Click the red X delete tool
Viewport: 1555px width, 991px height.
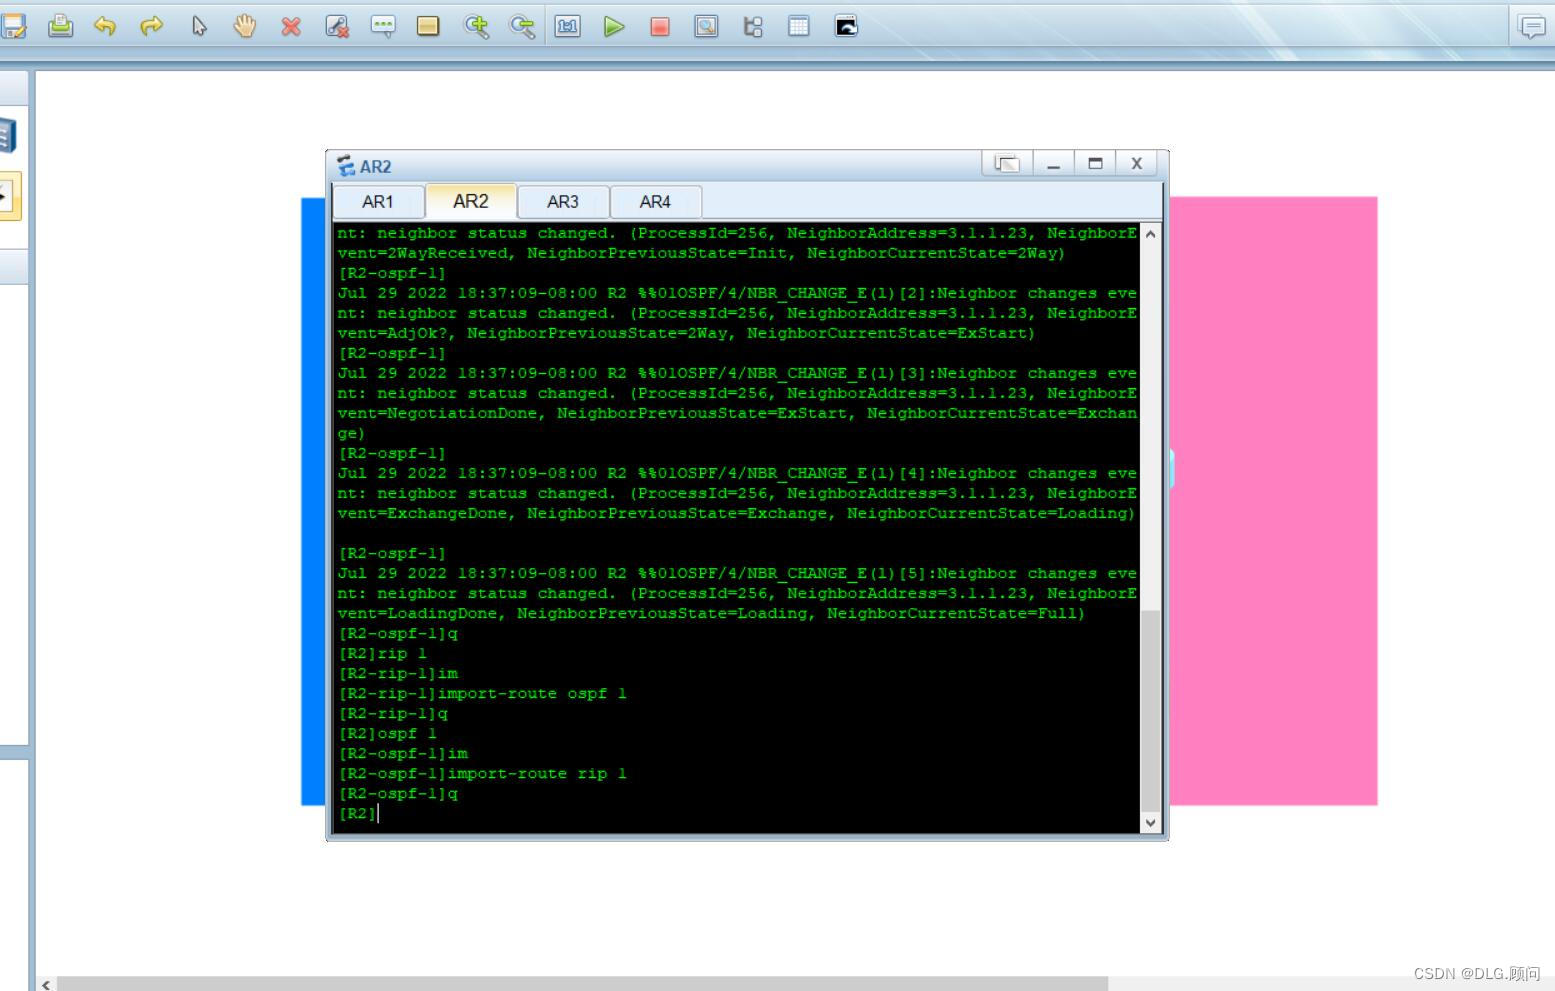pyautogui.click(x=291, y=27)
